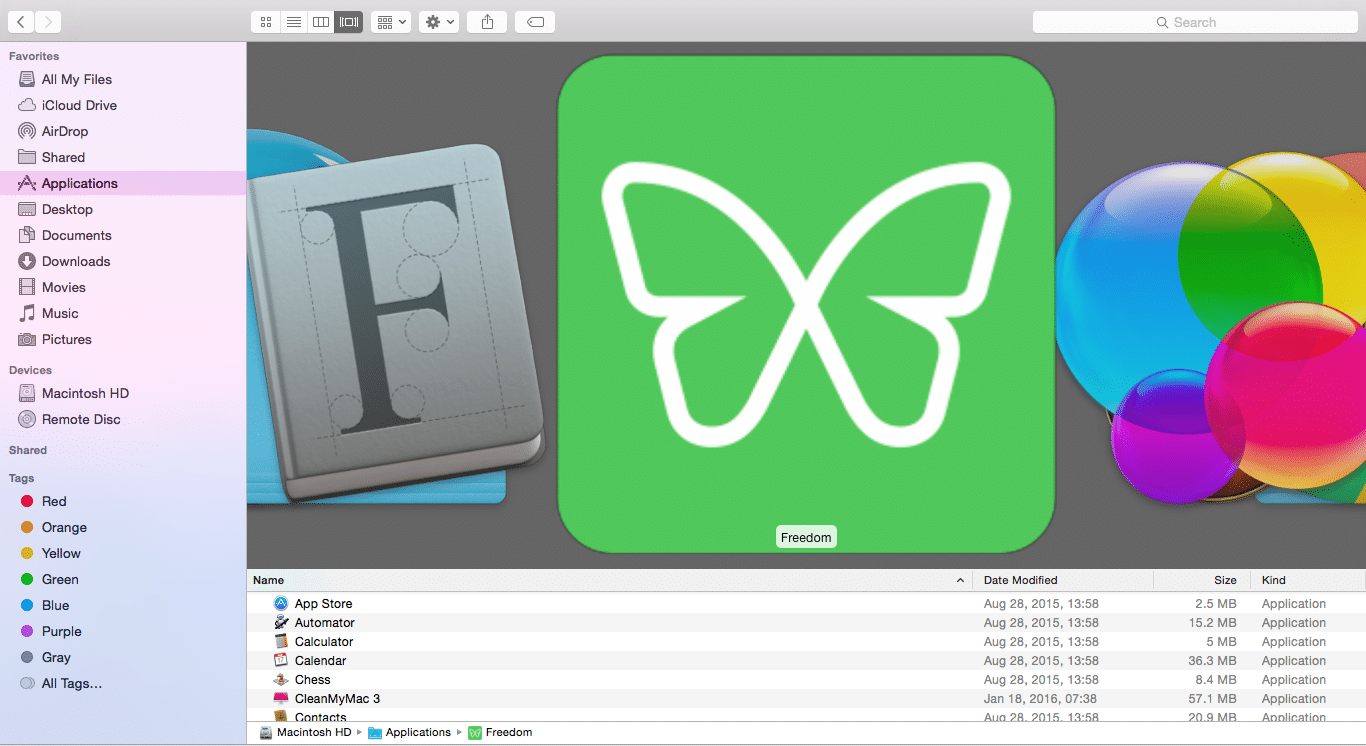Select the CleanMyMac 3 app icon
This screenshot has width=1366, height=746.
click(281, 698)
